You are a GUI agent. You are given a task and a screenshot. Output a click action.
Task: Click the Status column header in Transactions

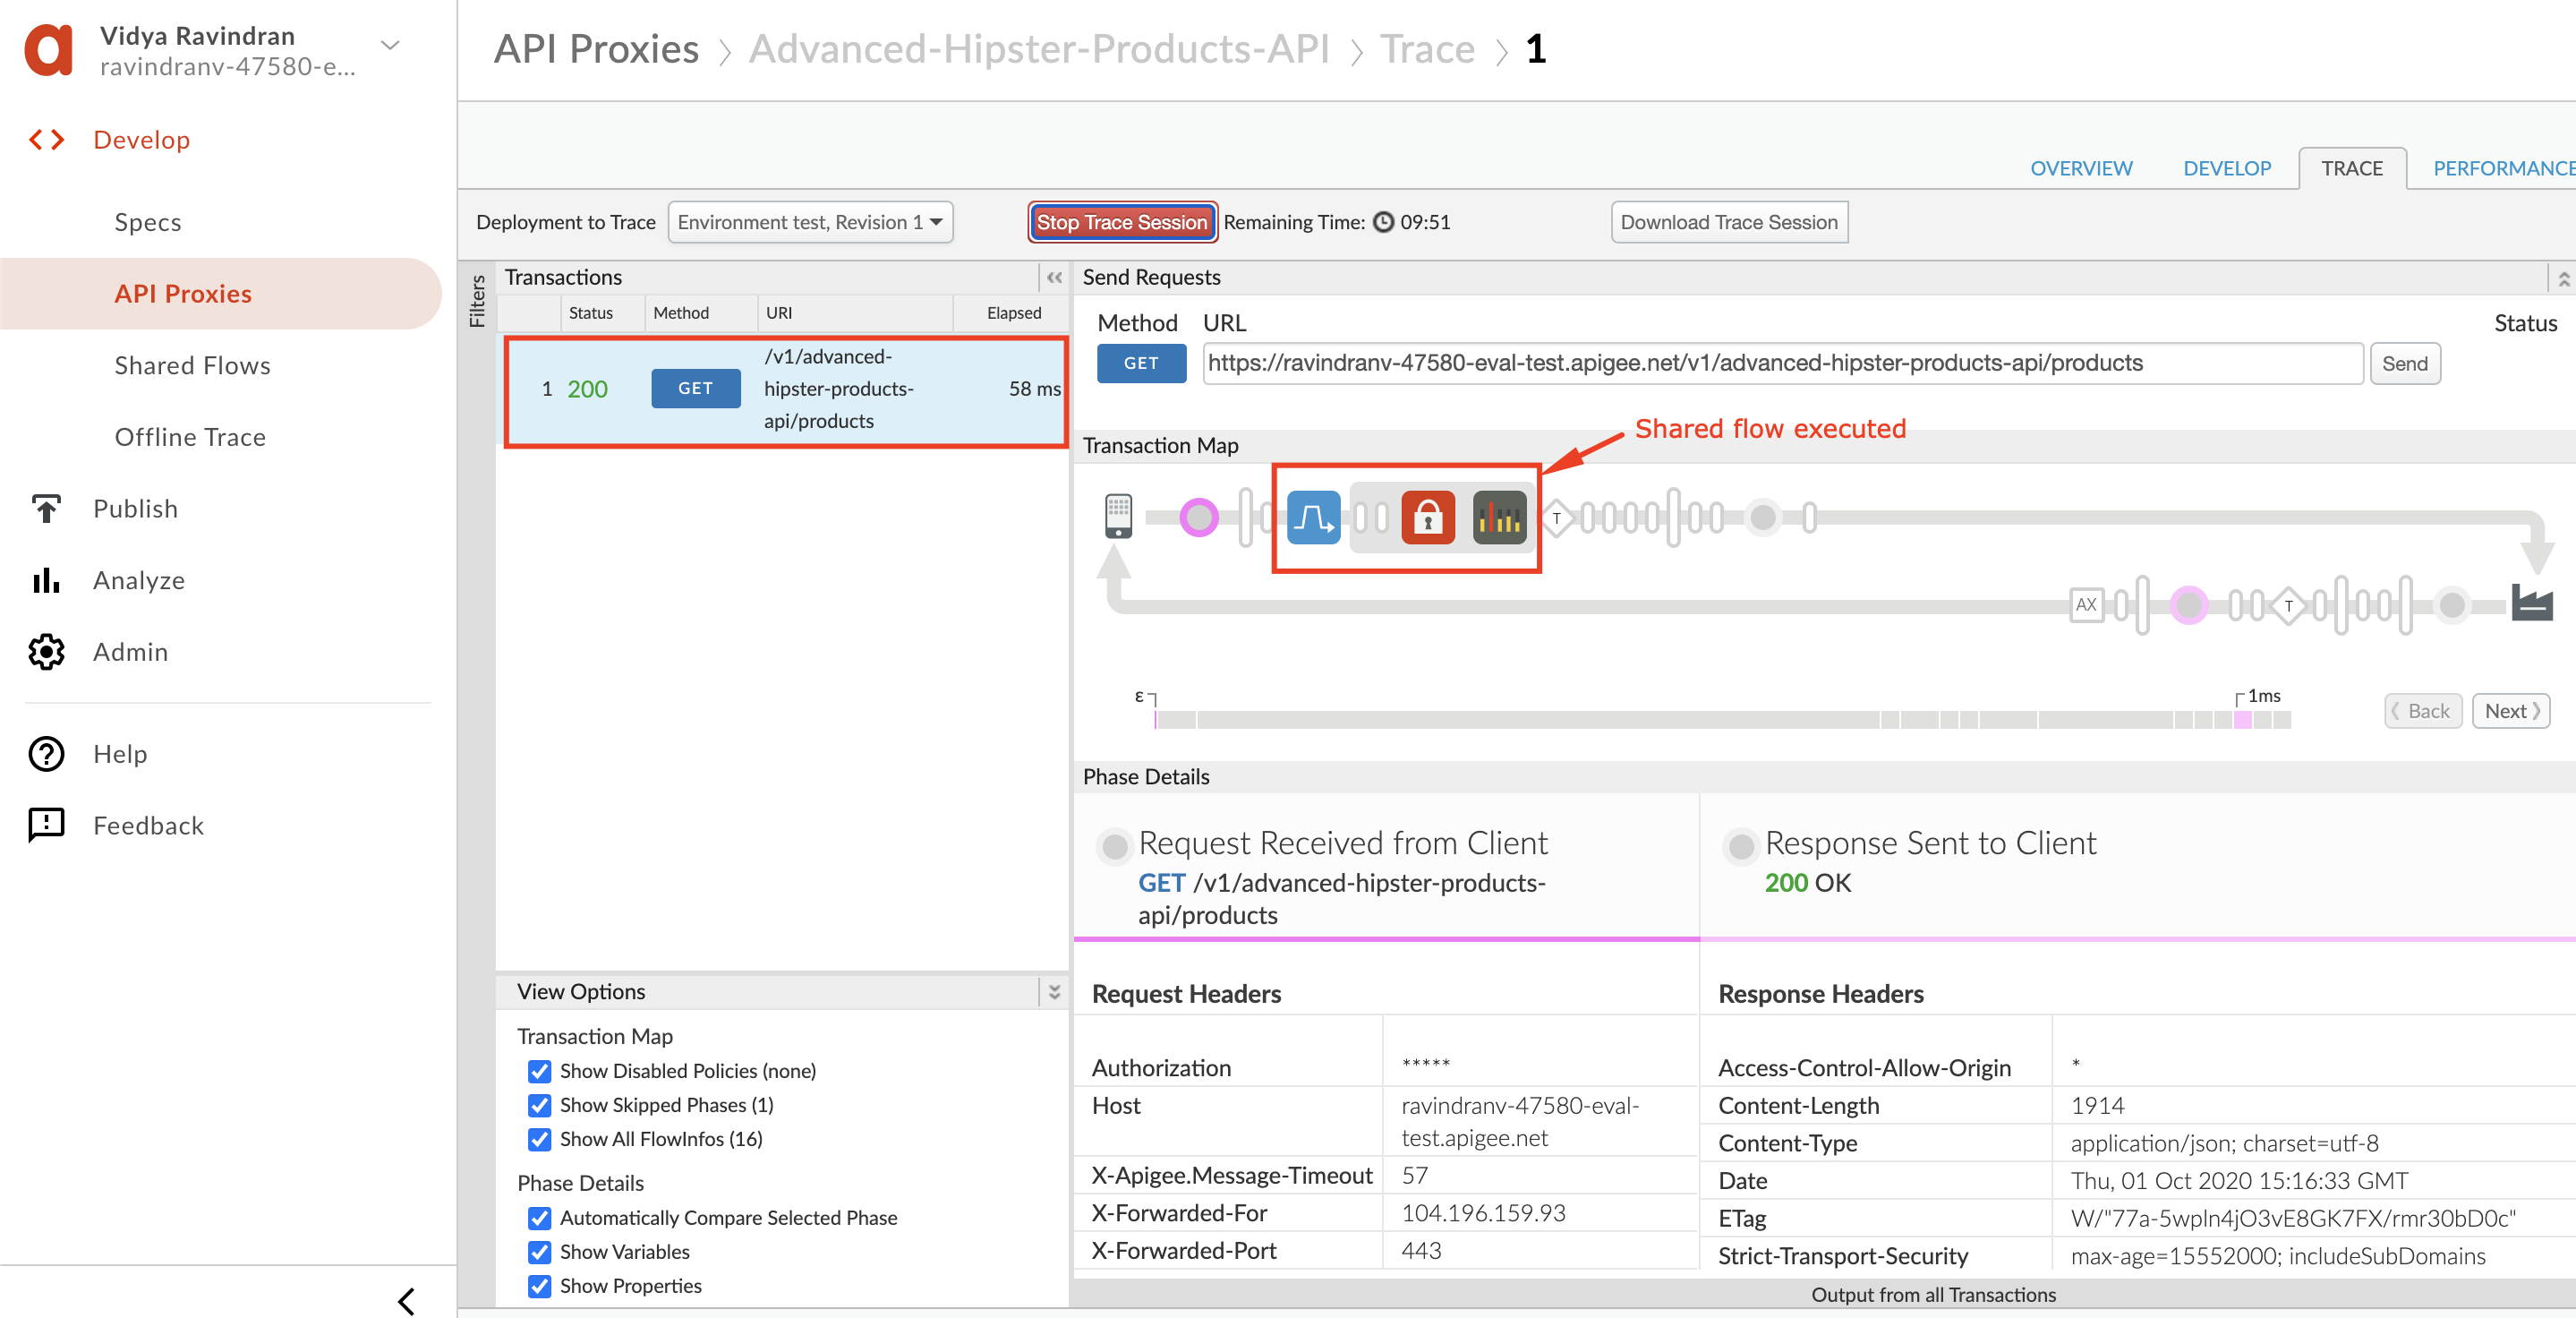591,313
